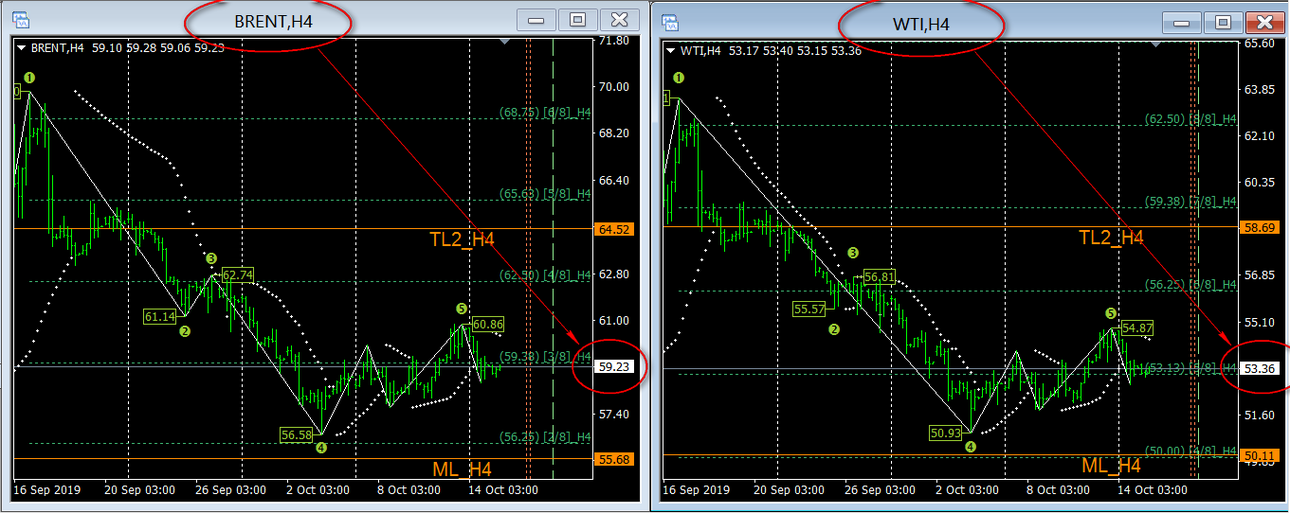This screenshot has height=513, width=1290.
Task: Select the chart shift marker on WTI chart
Action: click(x=1155, y=45)
